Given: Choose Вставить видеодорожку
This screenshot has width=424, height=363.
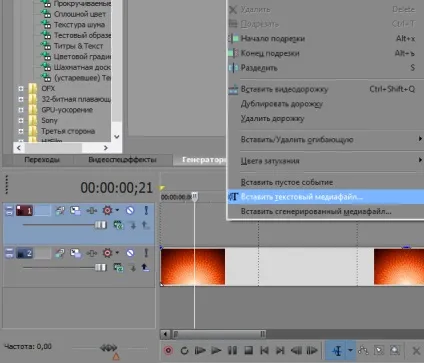Looking at the screenshot, I should pyautogui.click(x=325, y=89).
